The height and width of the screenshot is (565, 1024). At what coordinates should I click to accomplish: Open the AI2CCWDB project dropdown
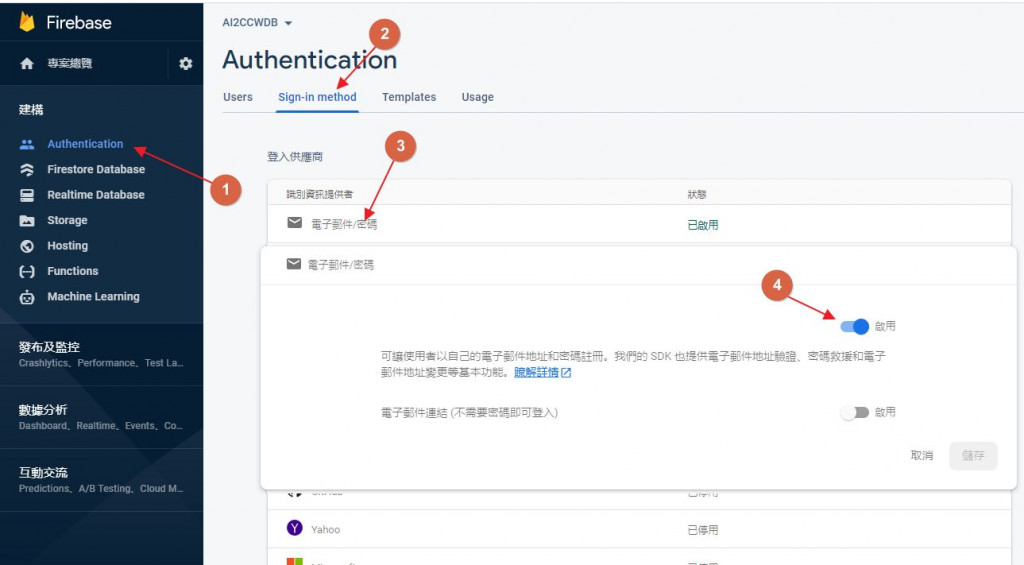tap(257, 23)
